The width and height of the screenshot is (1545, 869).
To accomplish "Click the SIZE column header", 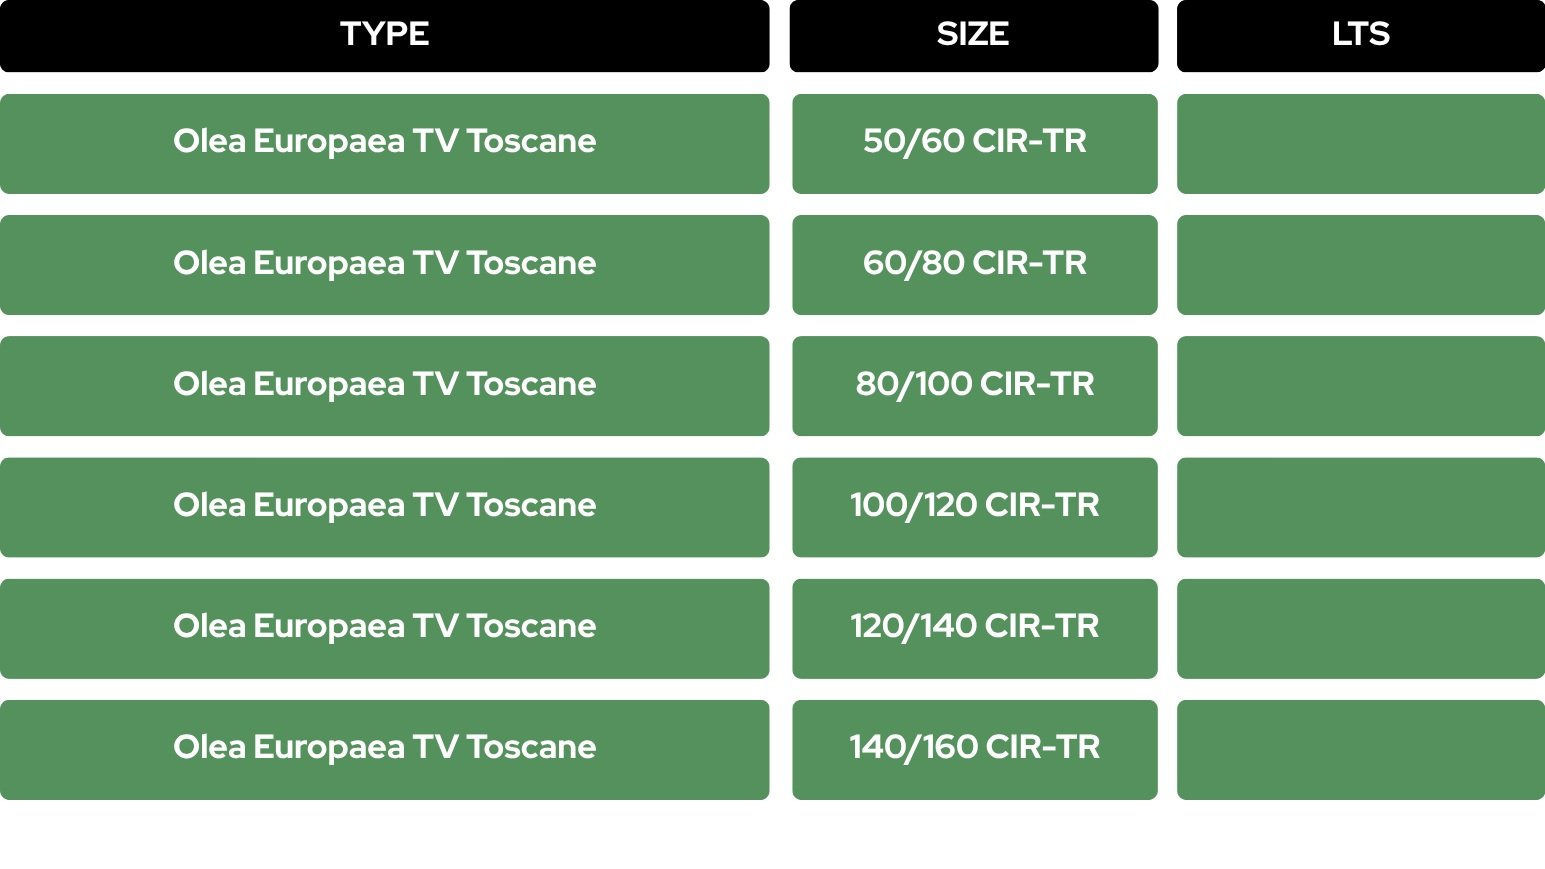I will 974,35.
